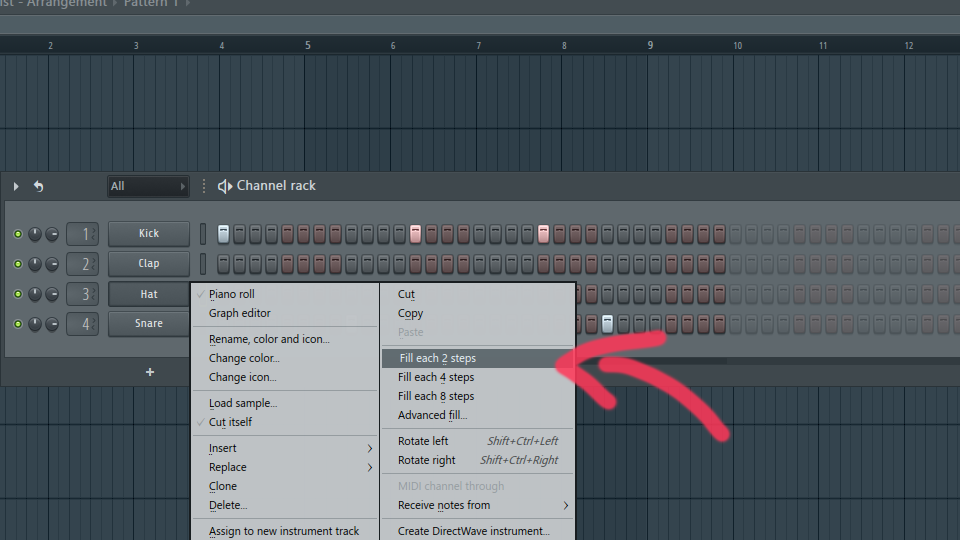Expand Receive notes from submenu
960x540 pixels.
pos(478,506)
